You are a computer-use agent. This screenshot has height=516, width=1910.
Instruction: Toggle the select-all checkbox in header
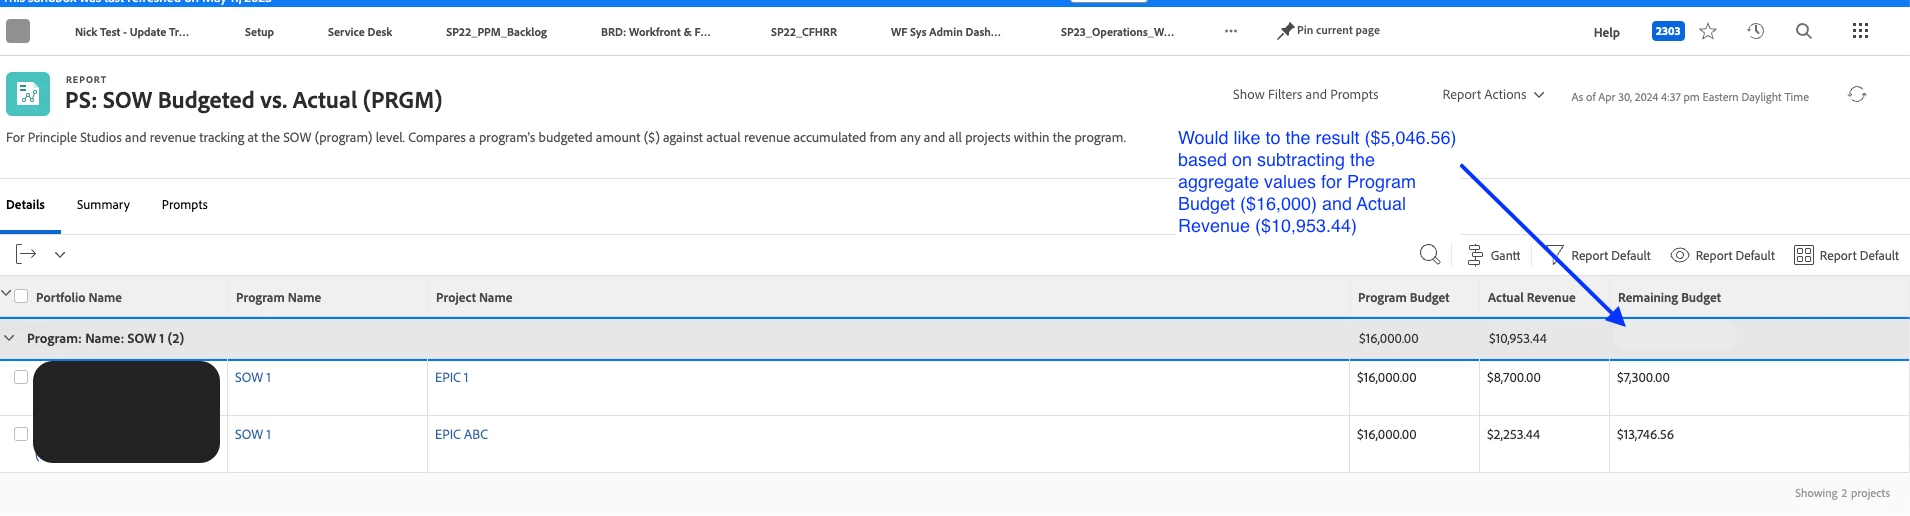click(21, 296)
